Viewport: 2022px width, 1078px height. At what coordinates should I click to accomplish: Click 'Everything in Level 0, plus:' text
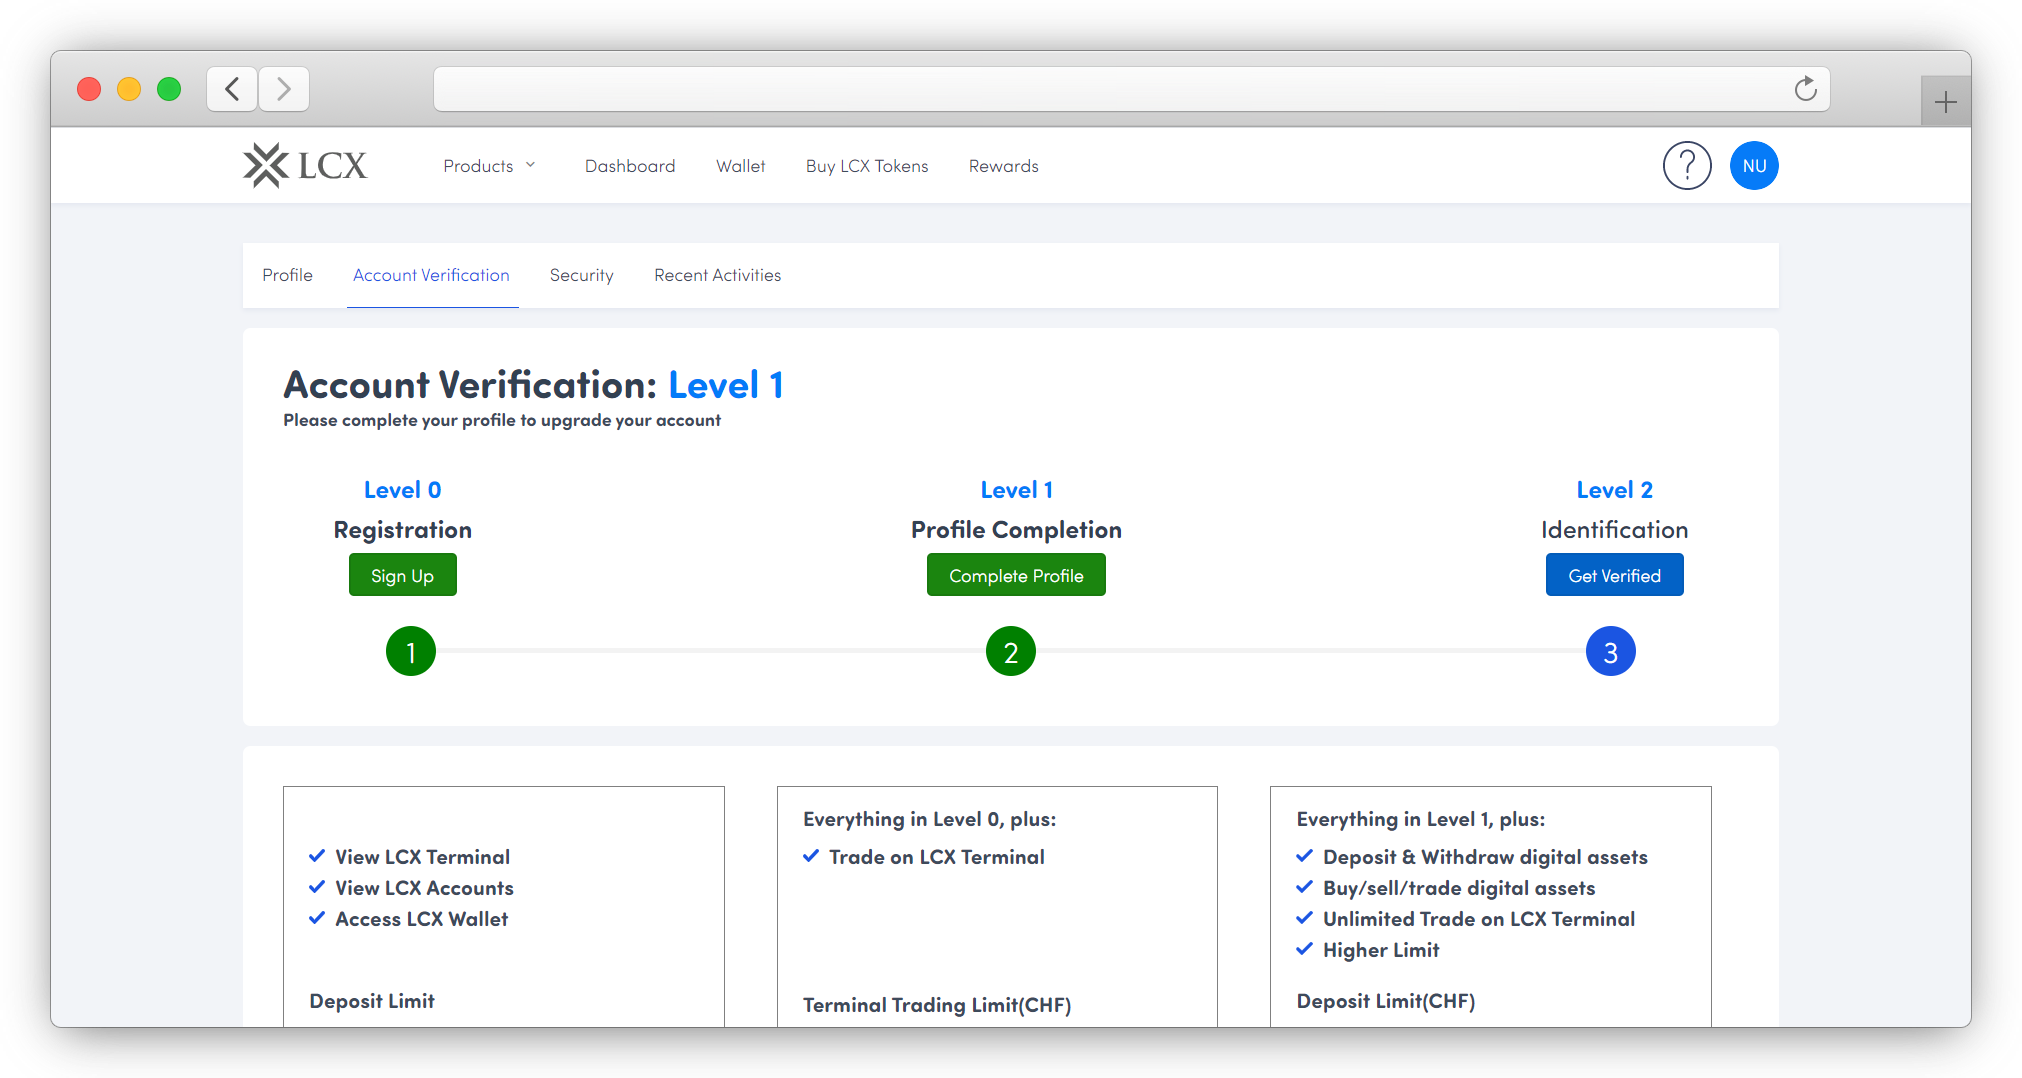click(930, 819)
